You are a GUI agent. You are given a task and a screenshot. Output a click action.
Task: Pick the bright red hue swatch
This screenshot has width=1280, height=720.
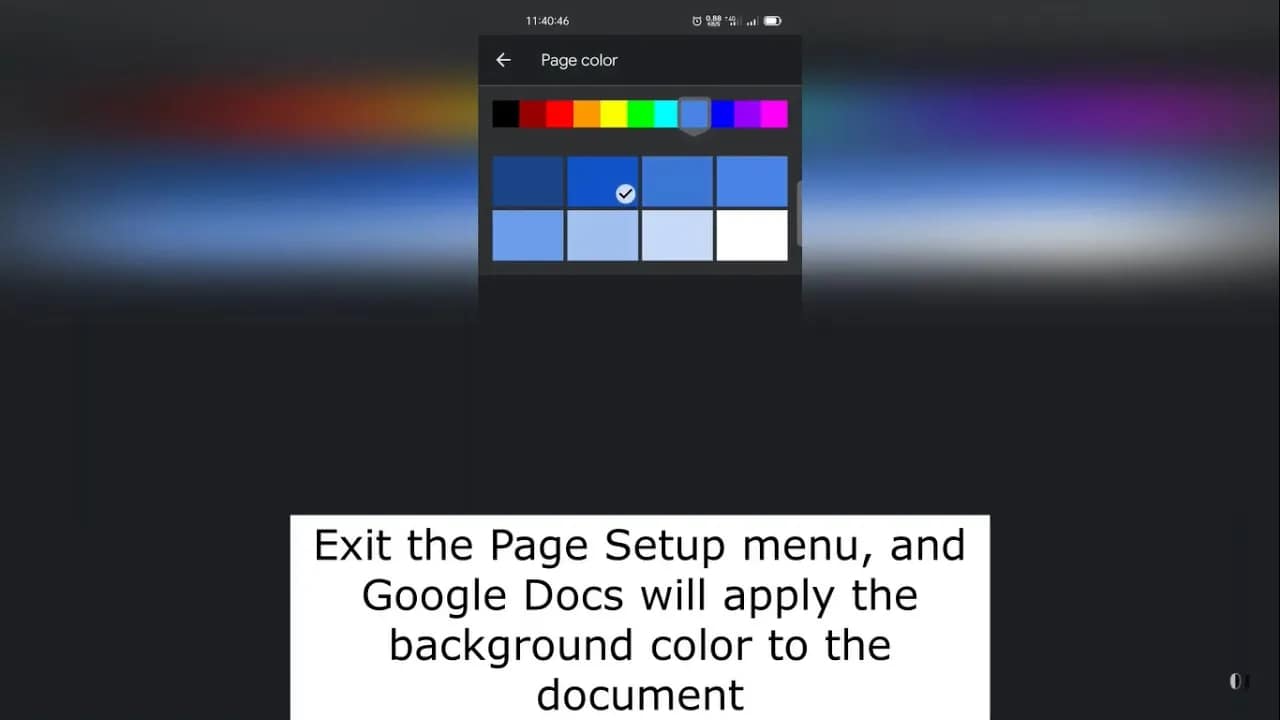(559, 114)
